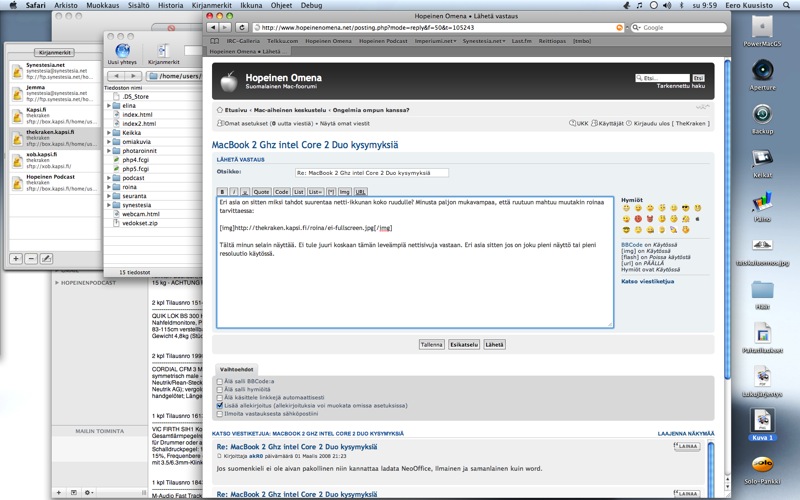Open Imperiumi.net bookmark dropdown
The height and width of the screenshot is (500, 800).
(x=435, y=41)
